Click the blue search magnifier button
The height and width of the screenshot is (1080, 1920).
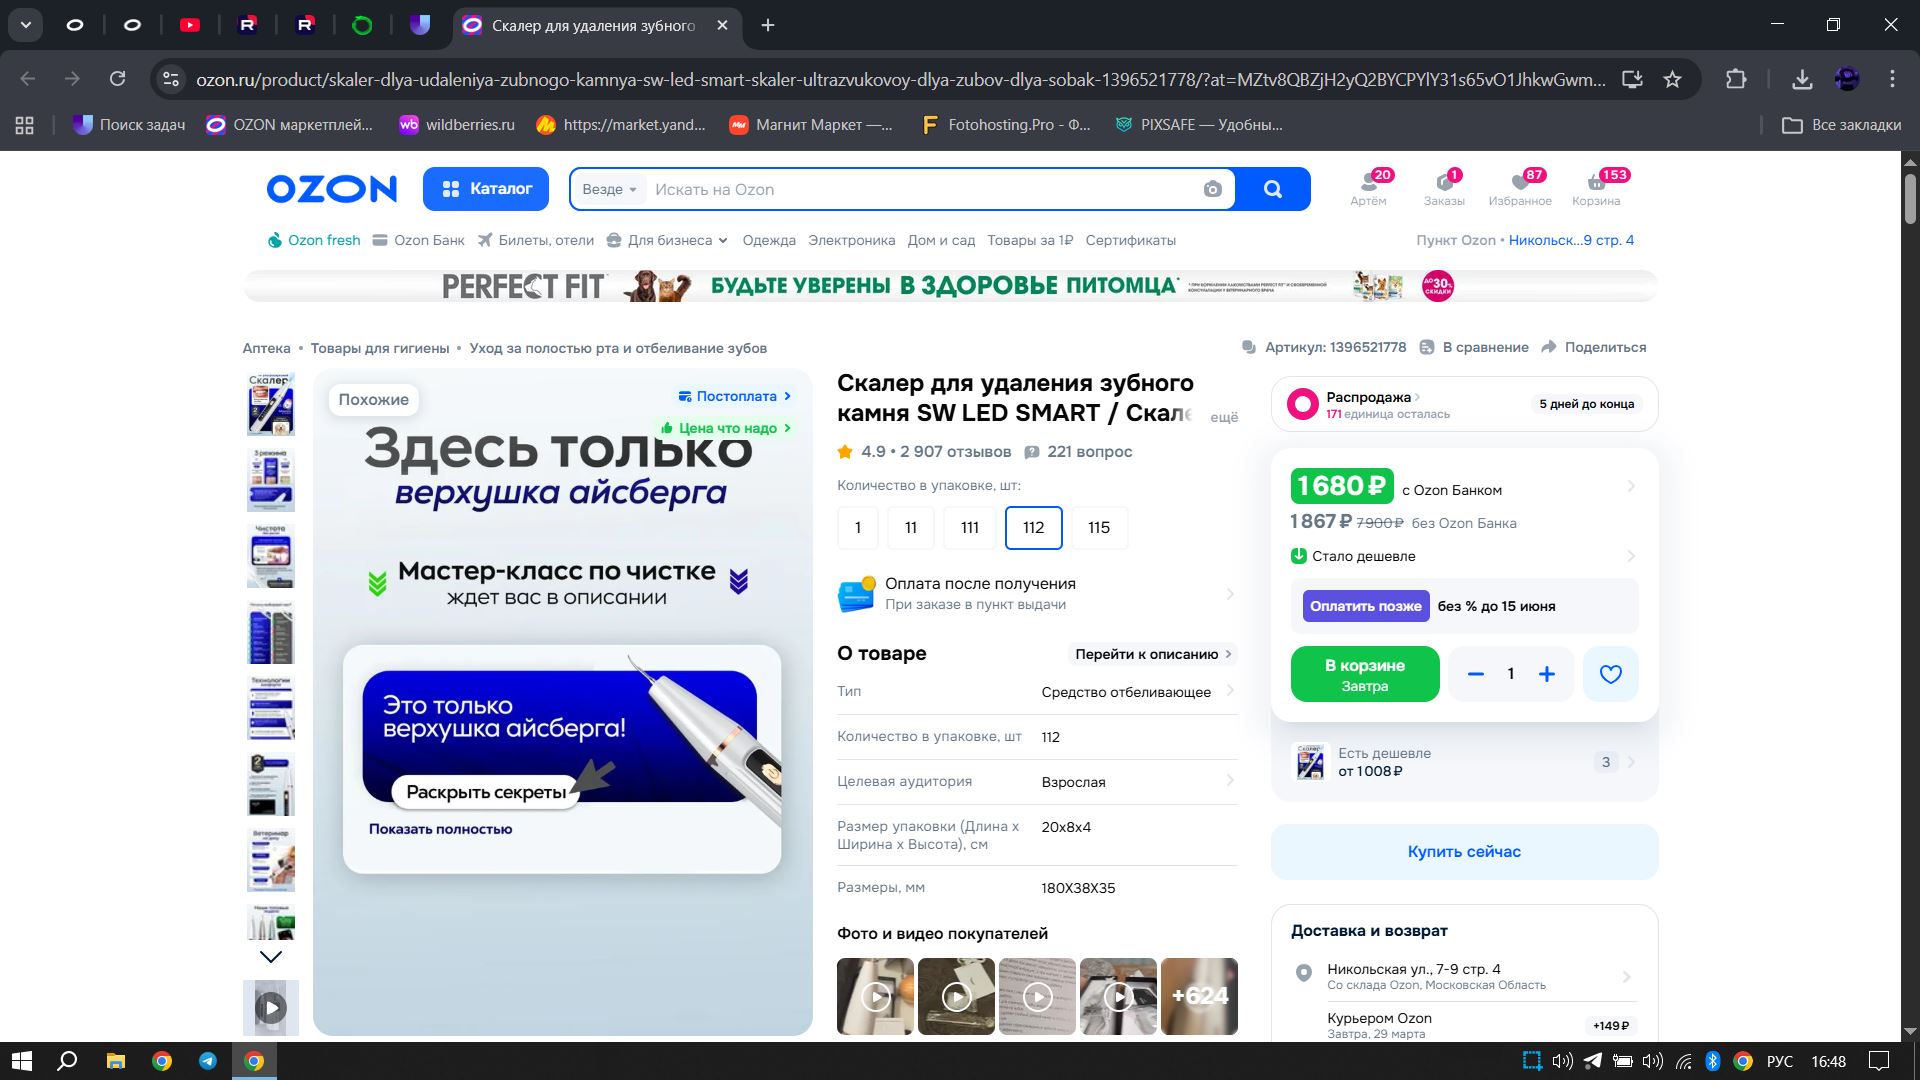coord(1272,189)
